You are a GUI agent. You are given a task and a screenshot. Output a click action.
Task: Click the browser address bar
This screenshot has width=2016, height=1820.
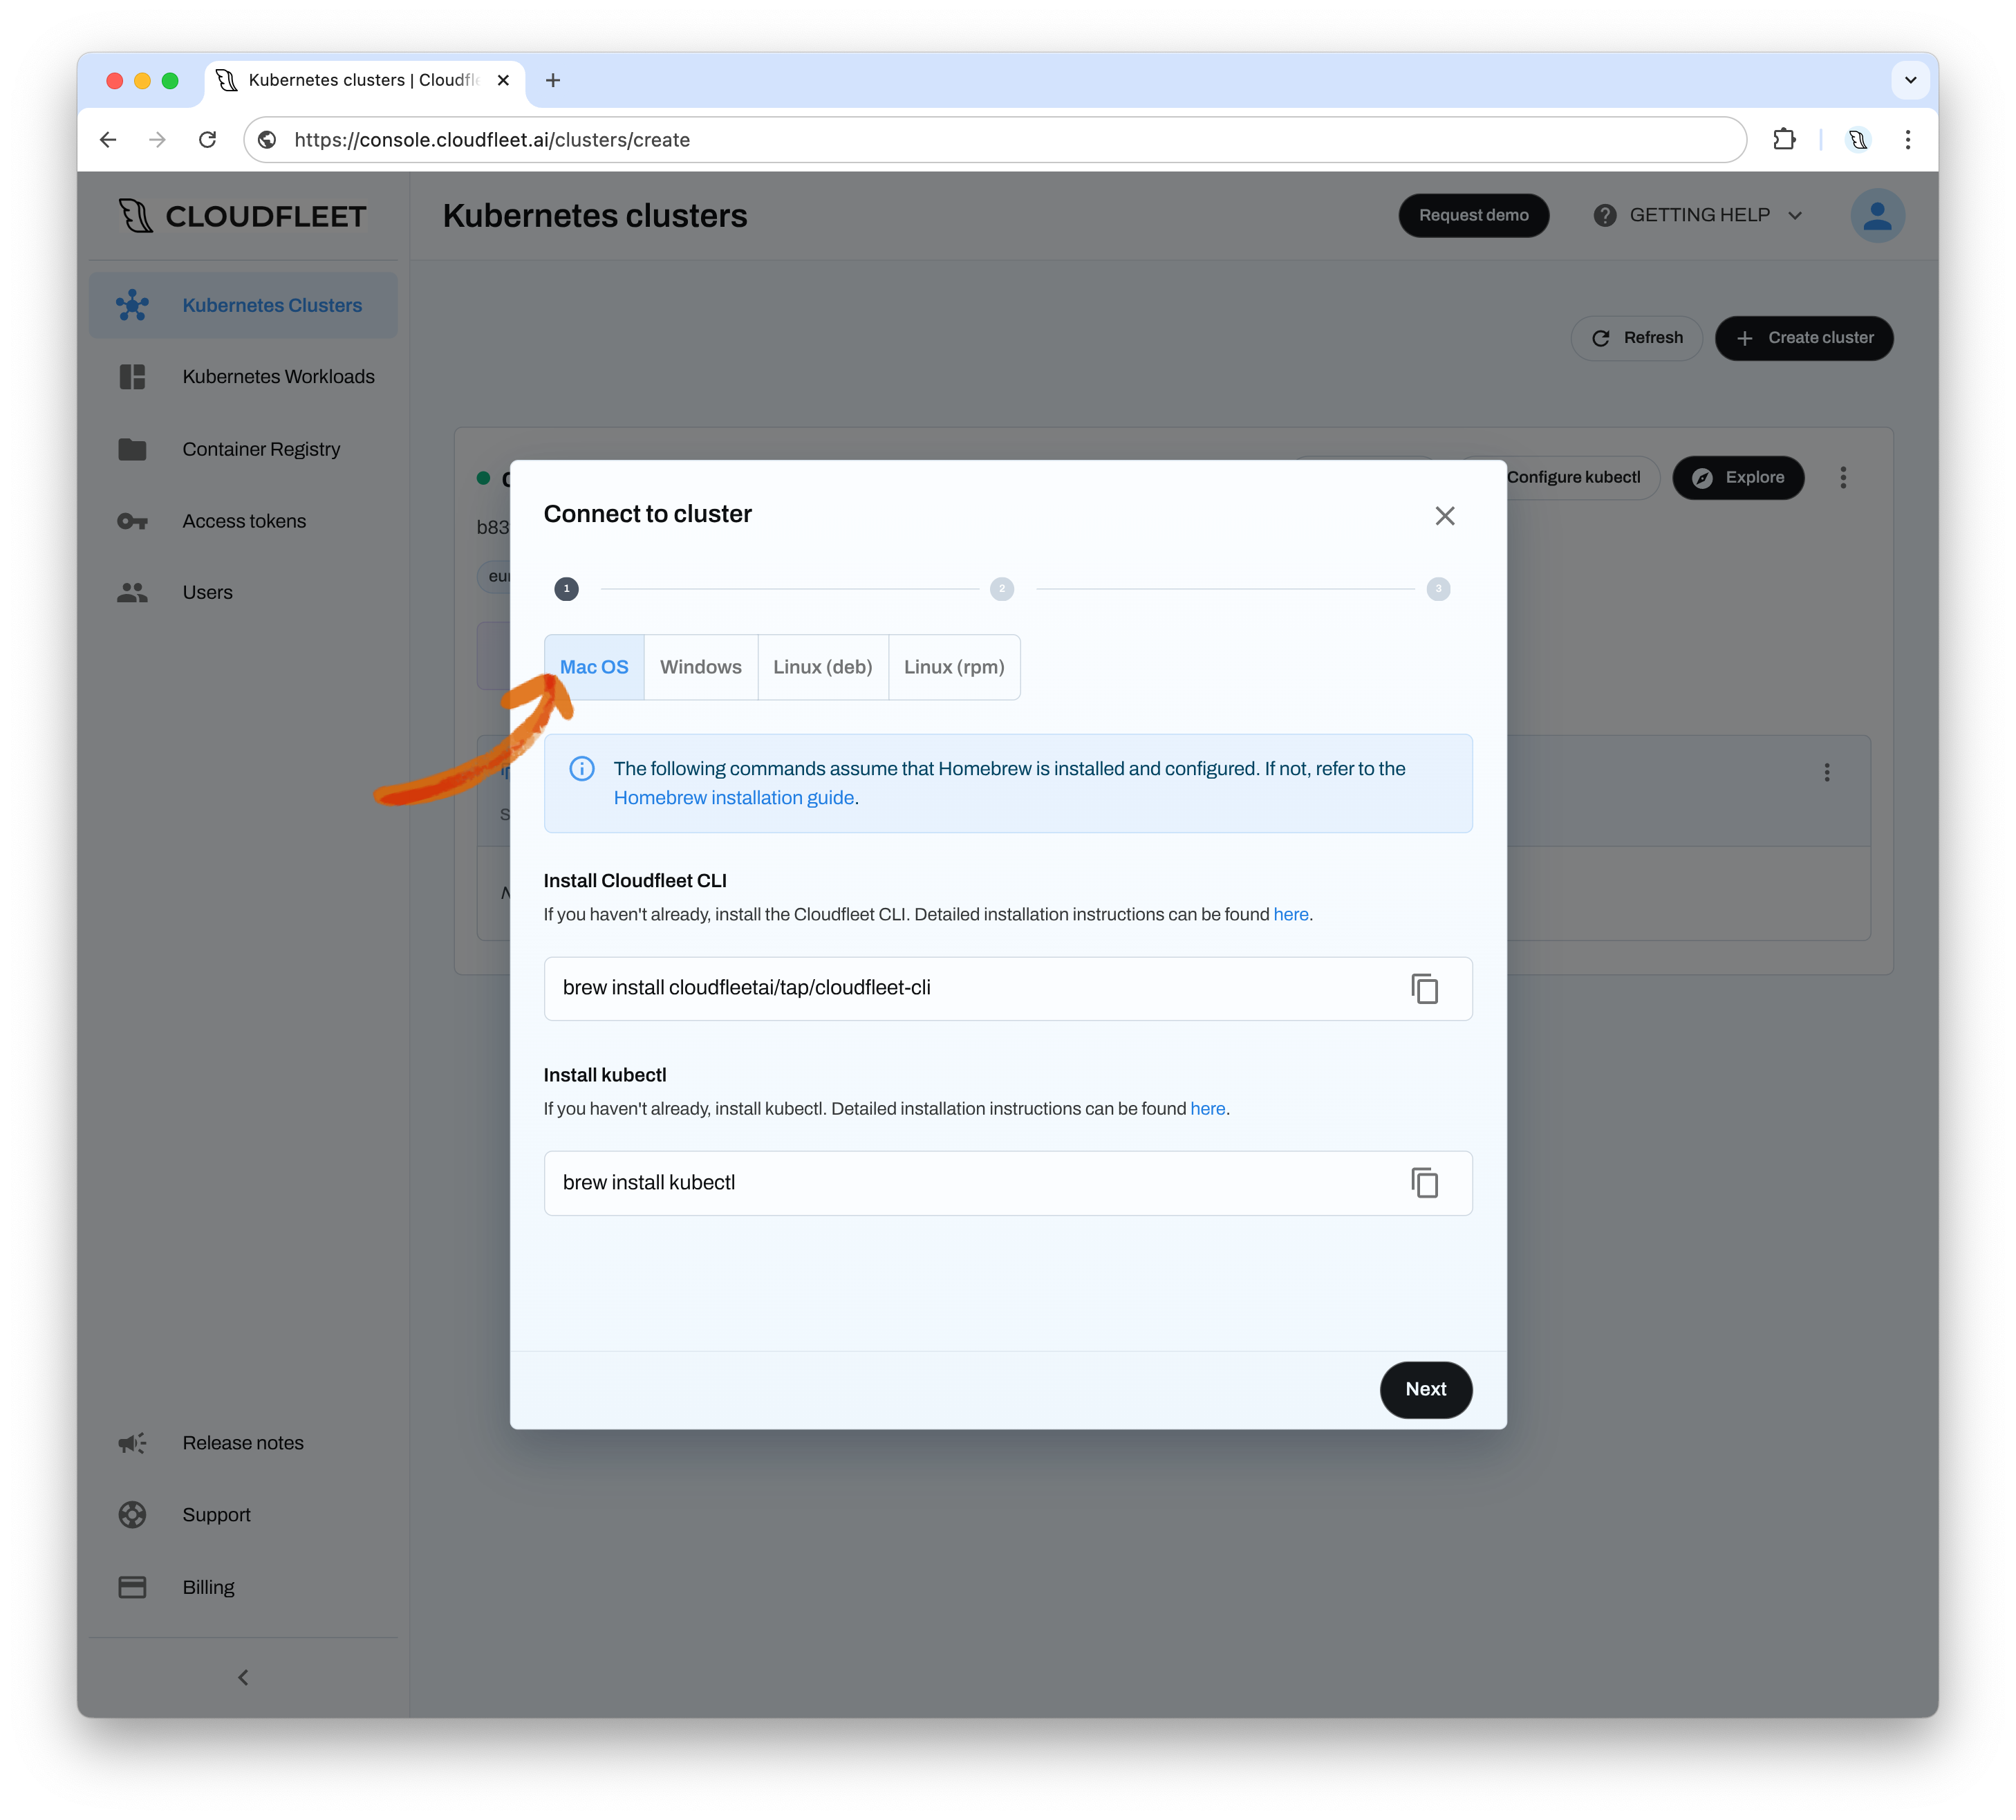995,140
